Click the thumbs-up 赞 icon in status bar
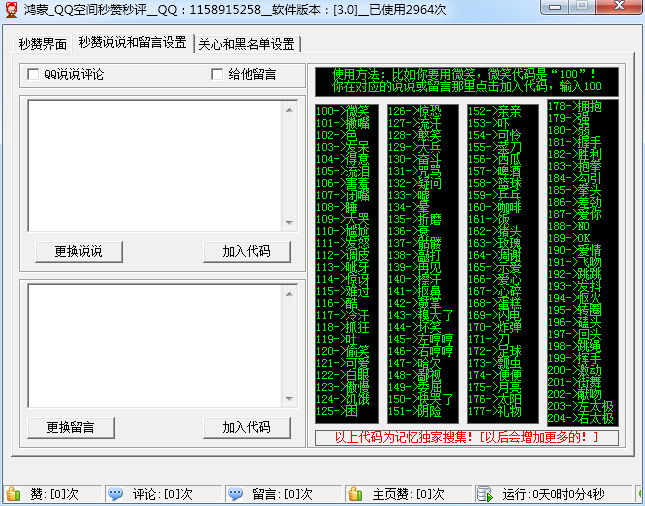 tap(14, 494)
